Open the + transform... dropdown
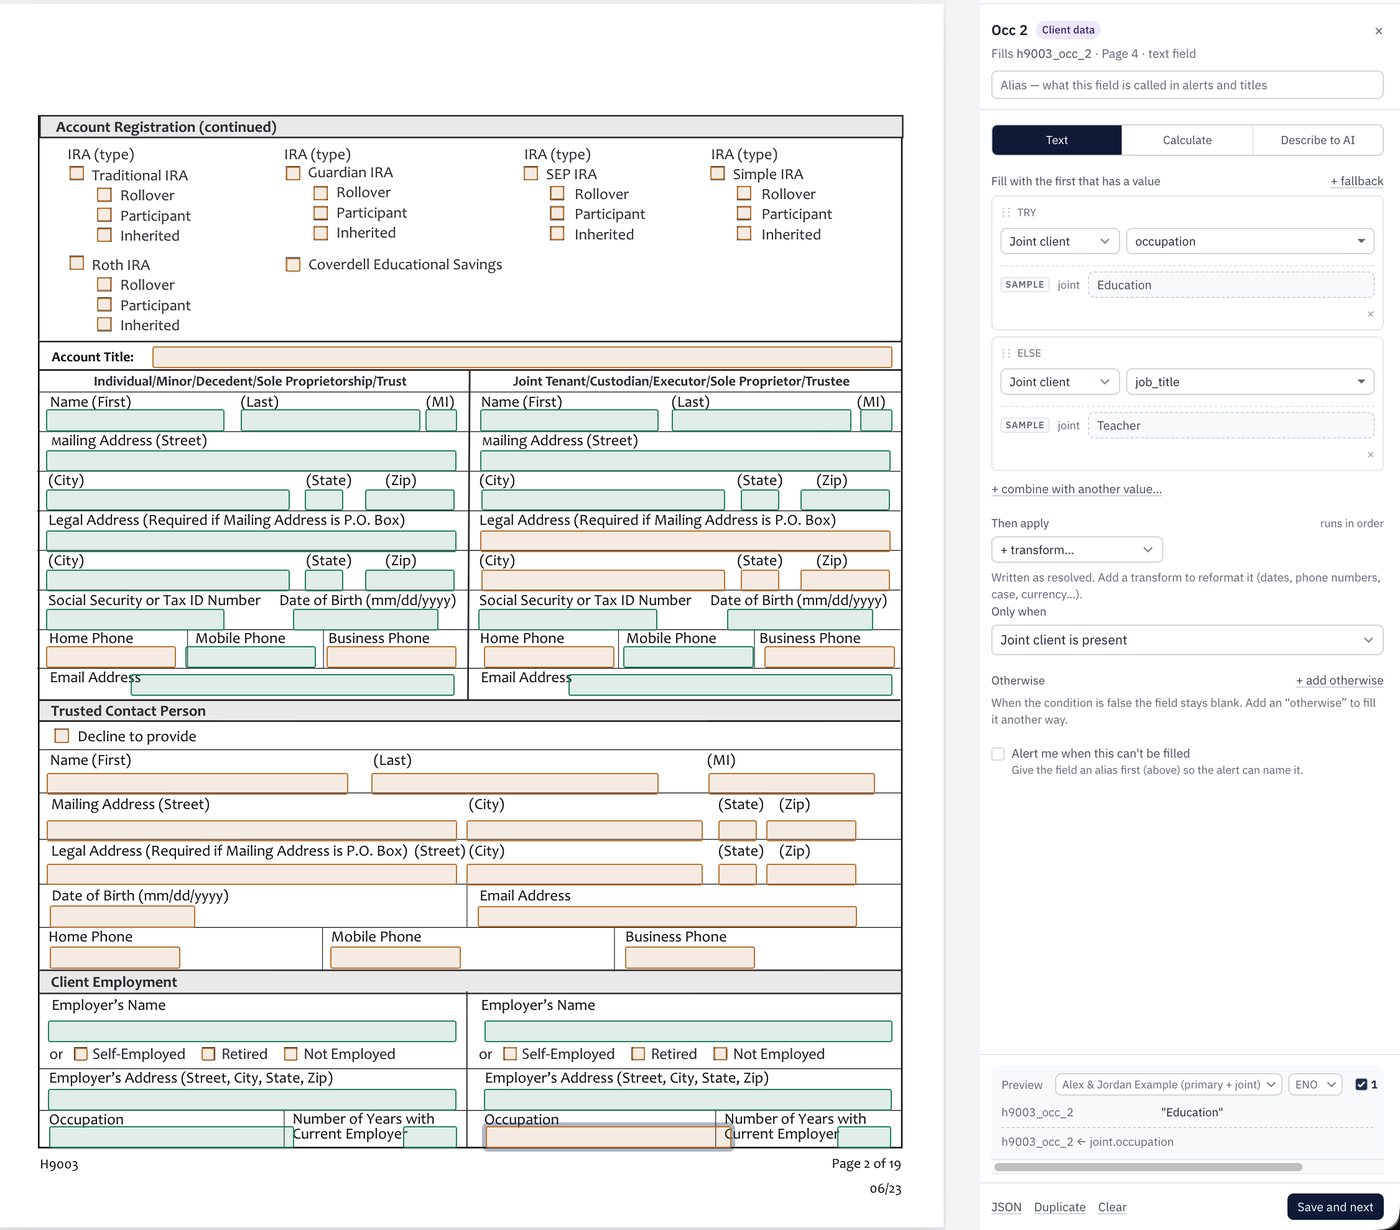 coord(1077,550)
